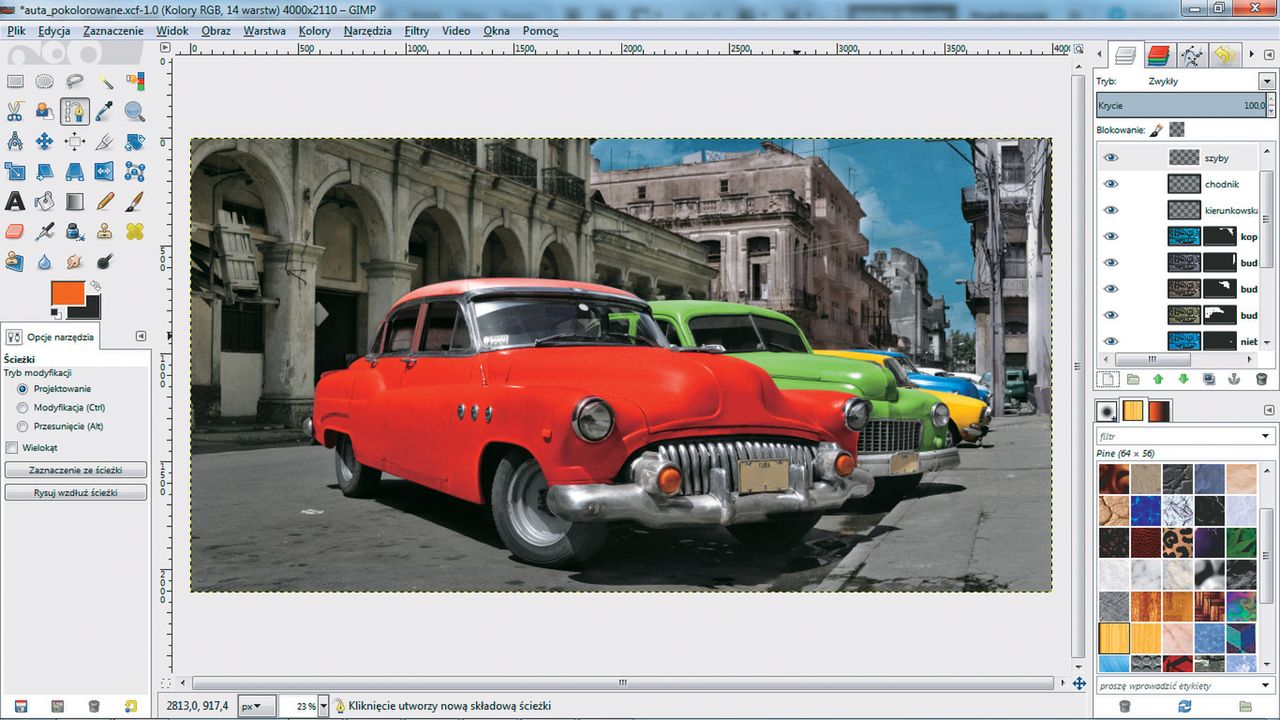Hide the szyby layer
1280x720 pixels.
pos(1110,158)
